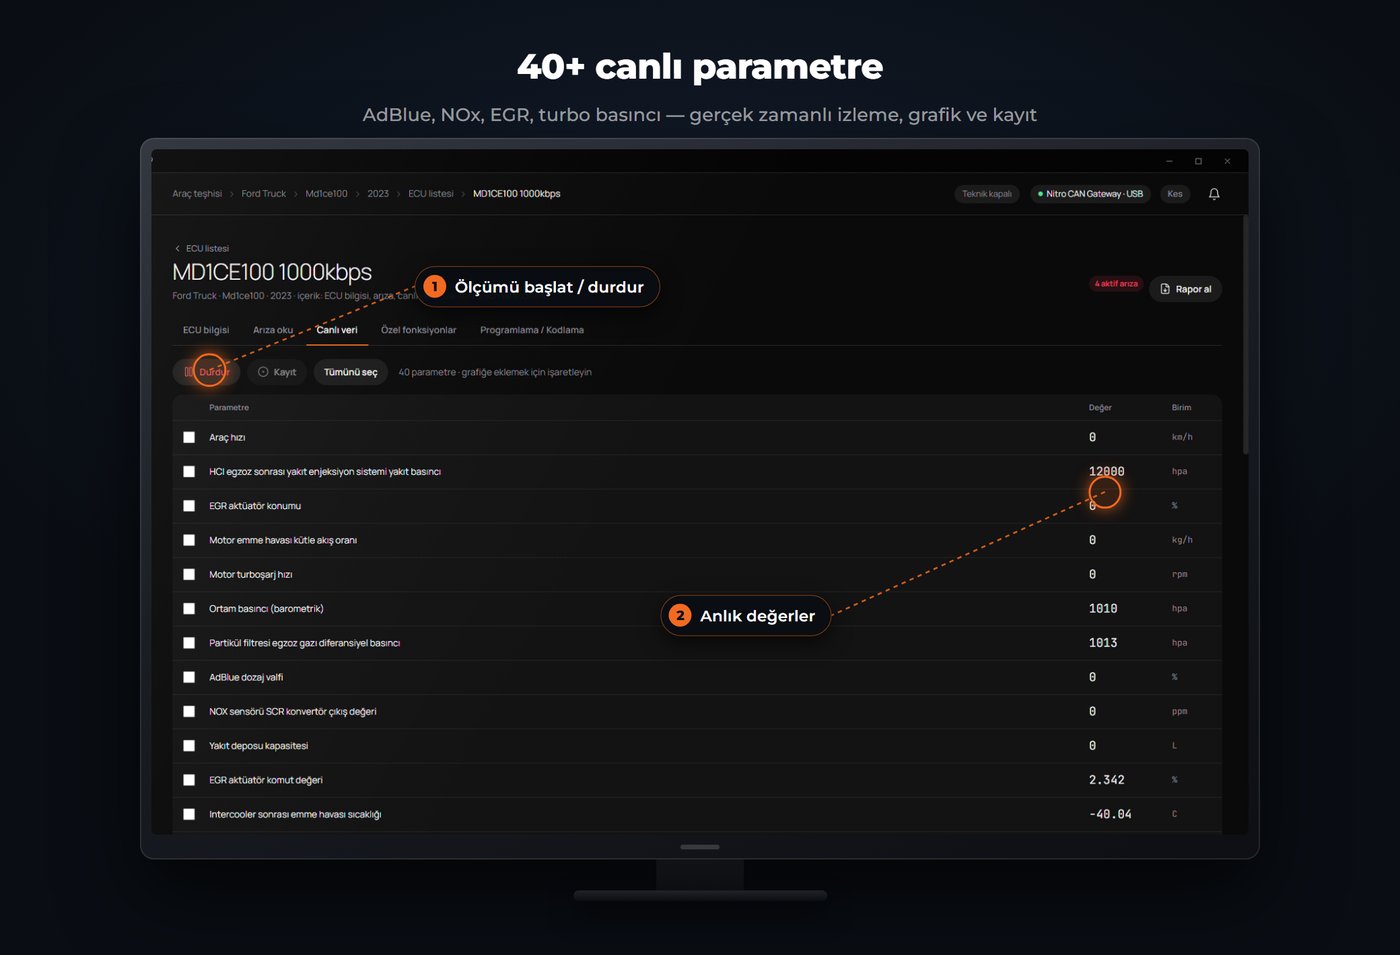Select the HCI egzoz yakıt basıncı checkbox

coord(189,471)
